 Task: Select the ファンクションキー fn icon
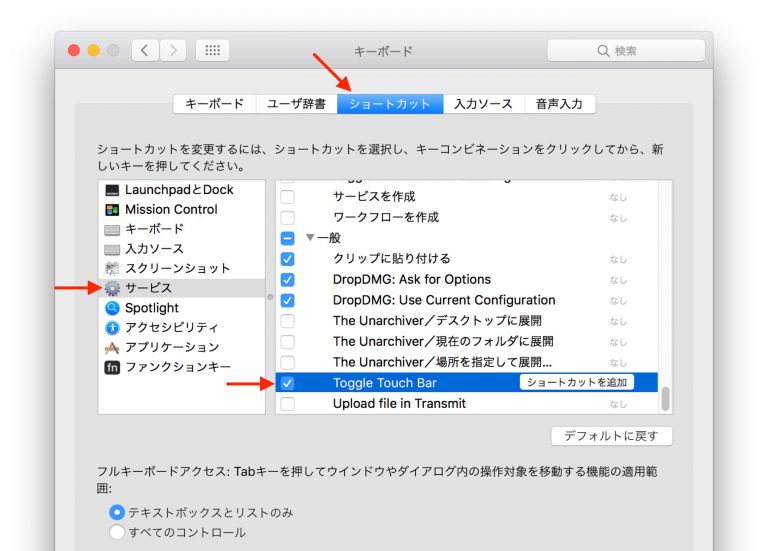click(x=112, y=367)
